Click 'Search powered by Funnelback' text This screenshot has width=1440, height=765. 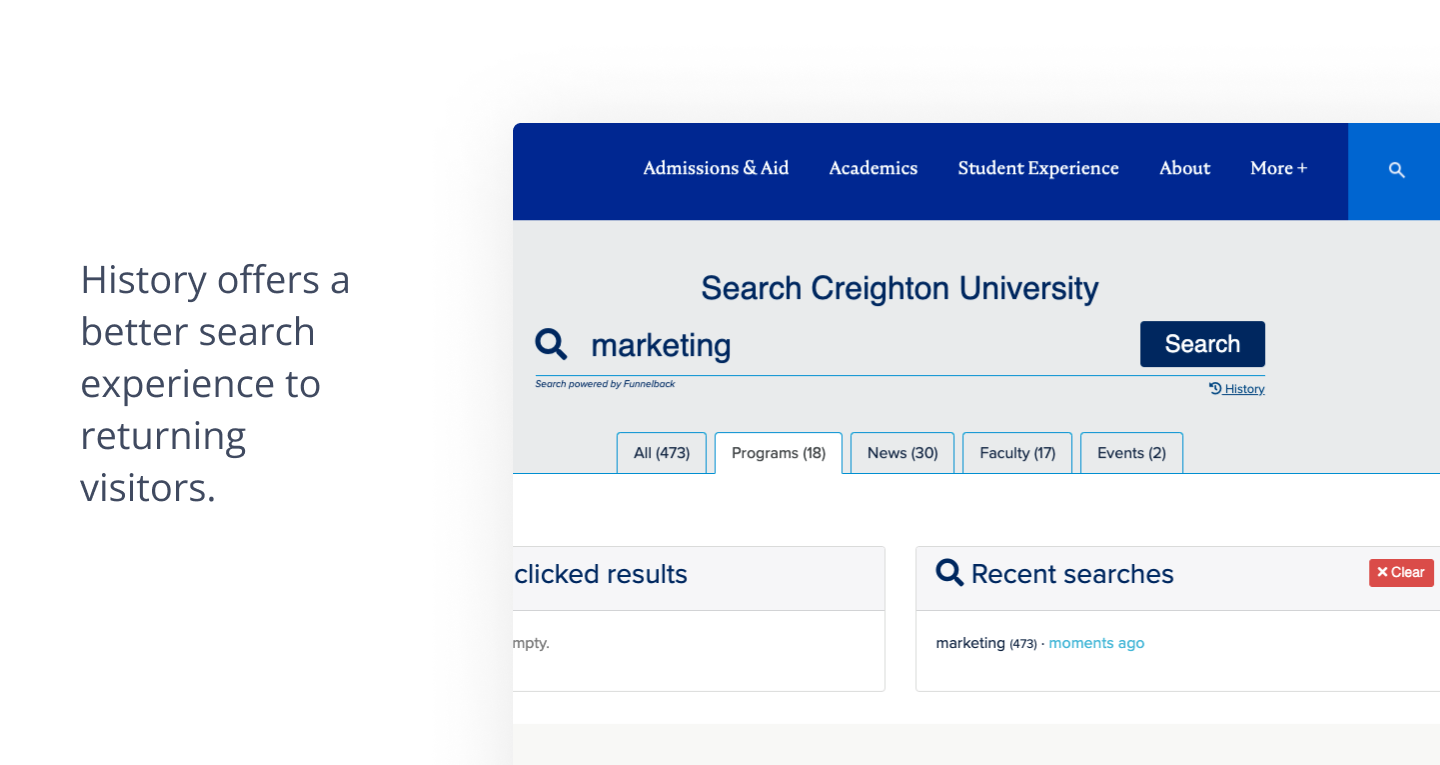pyautogui.click(x=605, y=384)
